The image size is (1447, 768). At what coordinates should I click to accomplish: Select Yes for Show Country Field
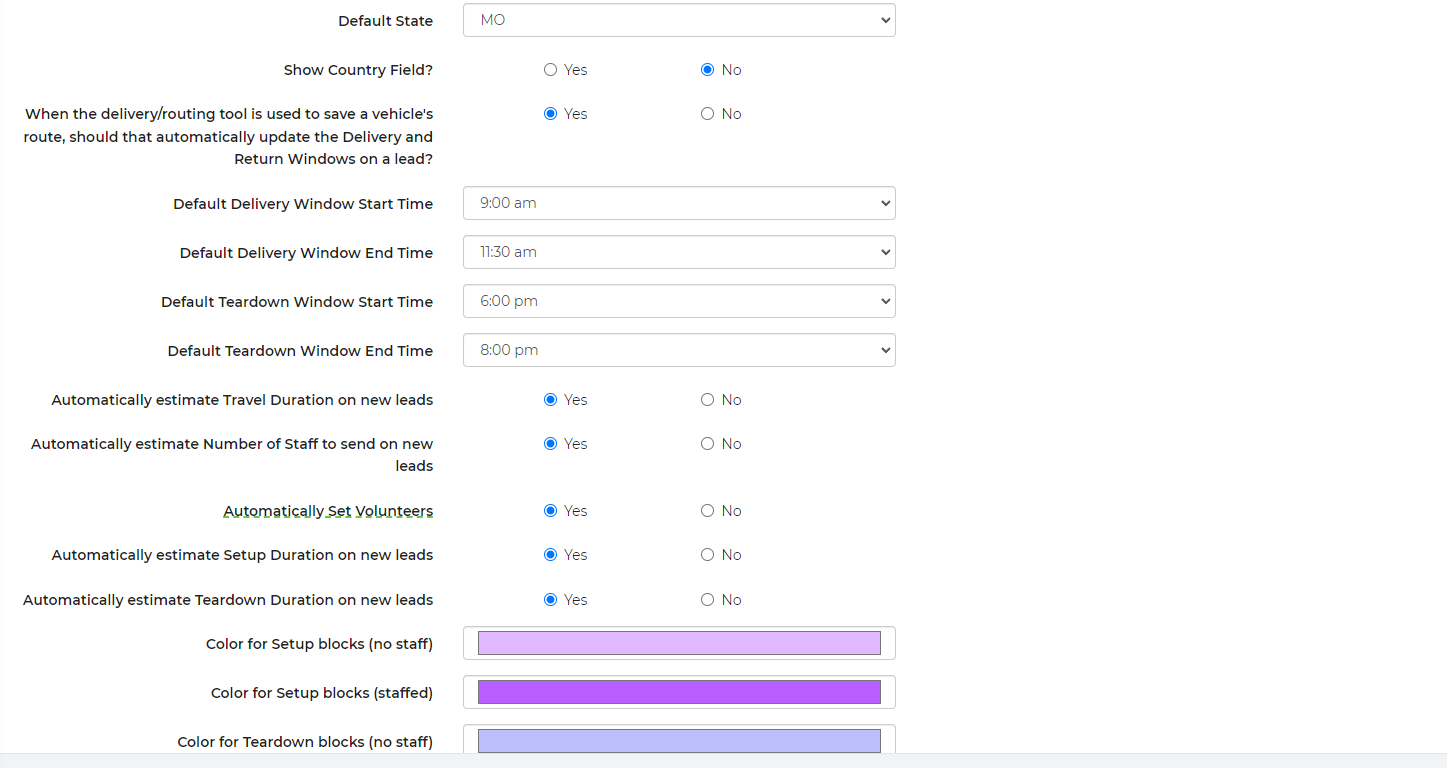(x=550, y=70)
